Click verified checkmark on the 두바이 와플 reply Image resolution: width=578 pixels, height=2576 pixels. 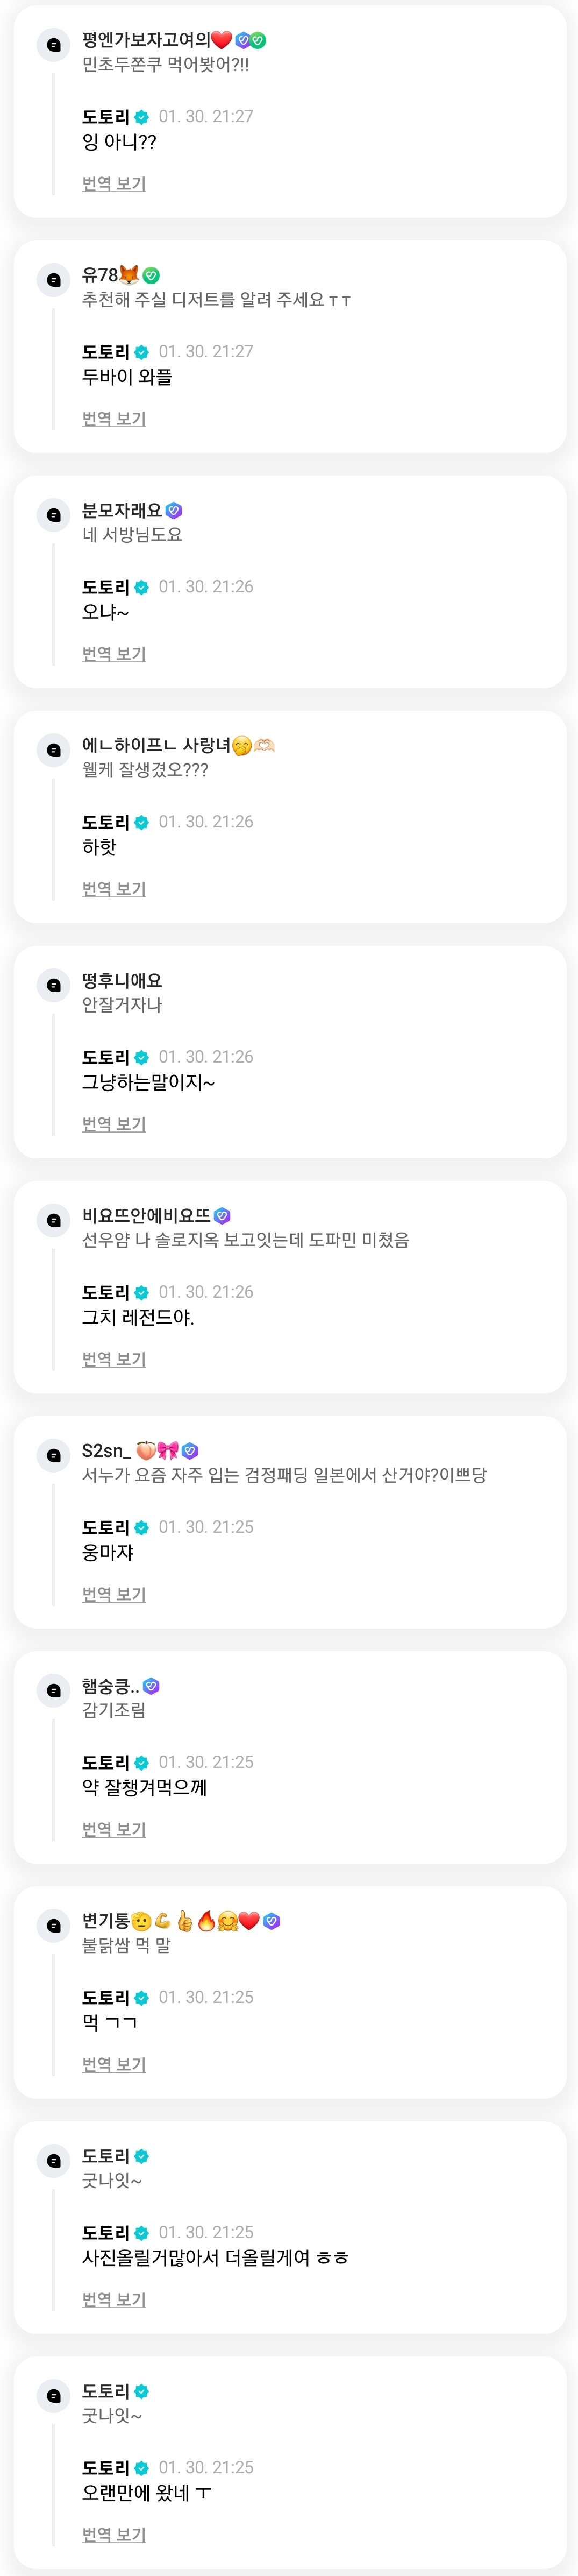pyautogui.click(x=141, y=352)
